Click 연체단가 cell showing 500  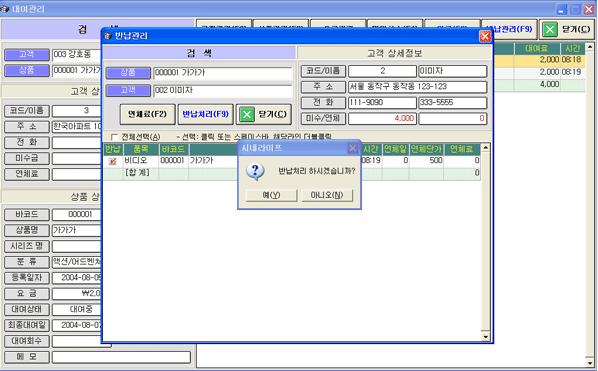426,161
